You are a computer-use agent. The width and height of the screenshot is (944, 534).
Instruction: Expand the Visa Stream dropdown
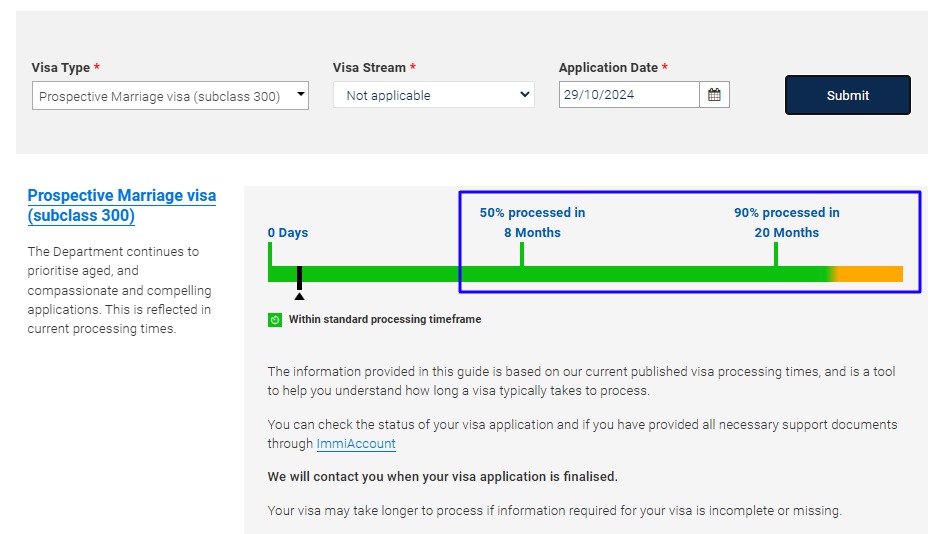[x=433, y=95]
